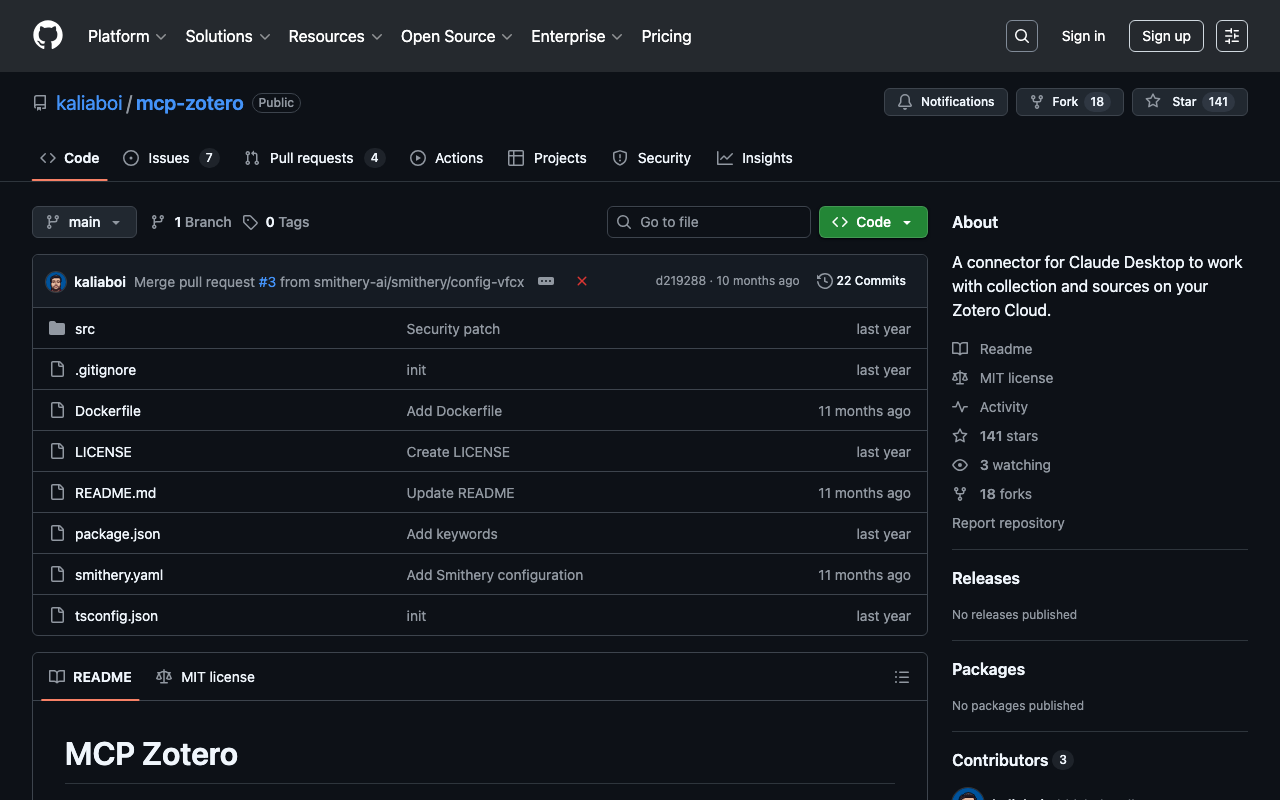Click the Sign up button

click(x=1165, y=36)
